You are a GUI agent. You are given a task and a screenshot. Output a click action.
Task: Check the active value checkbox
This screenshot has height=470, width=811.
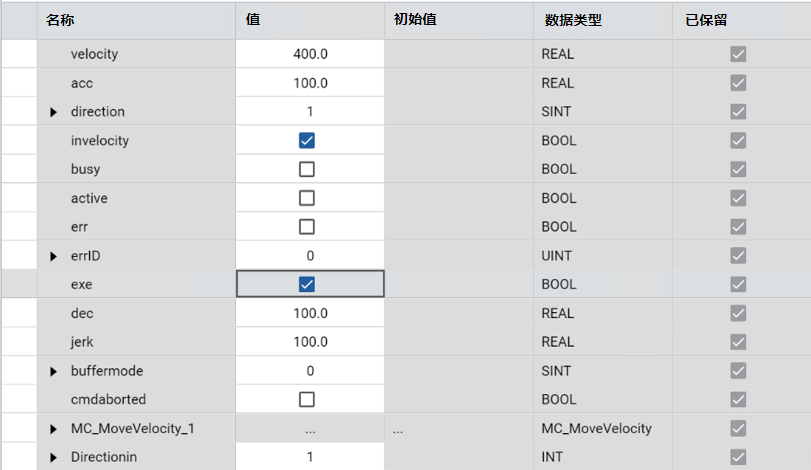307,198
